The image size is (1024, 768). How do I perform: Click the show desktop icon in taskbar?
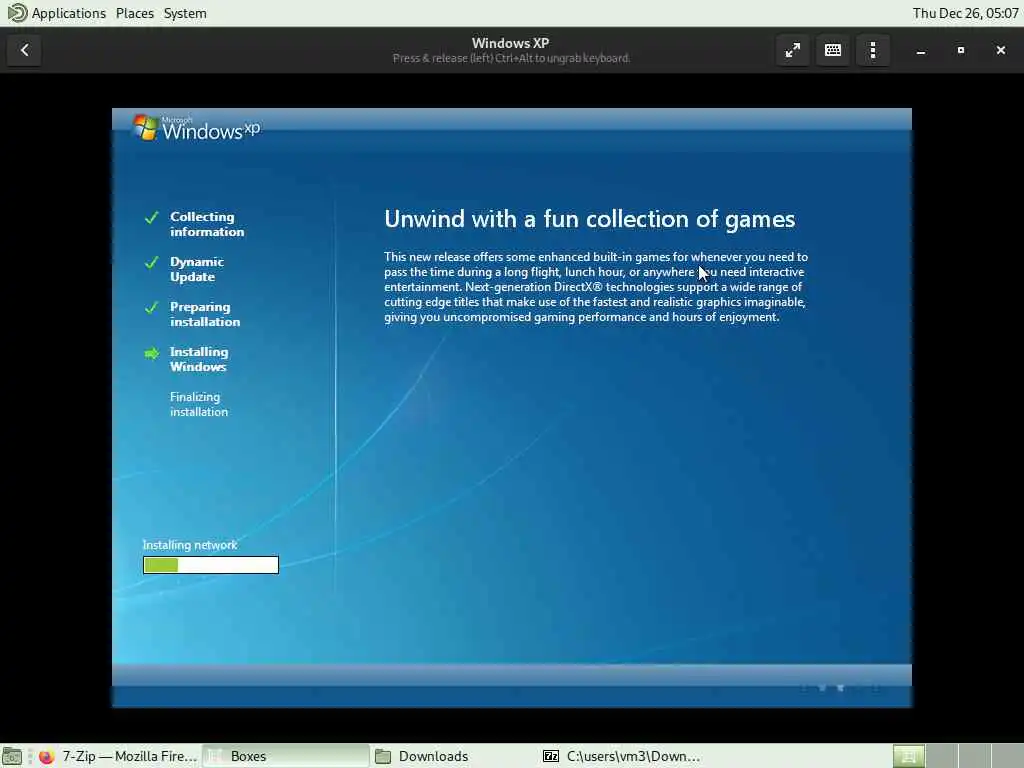pos(12,756)
